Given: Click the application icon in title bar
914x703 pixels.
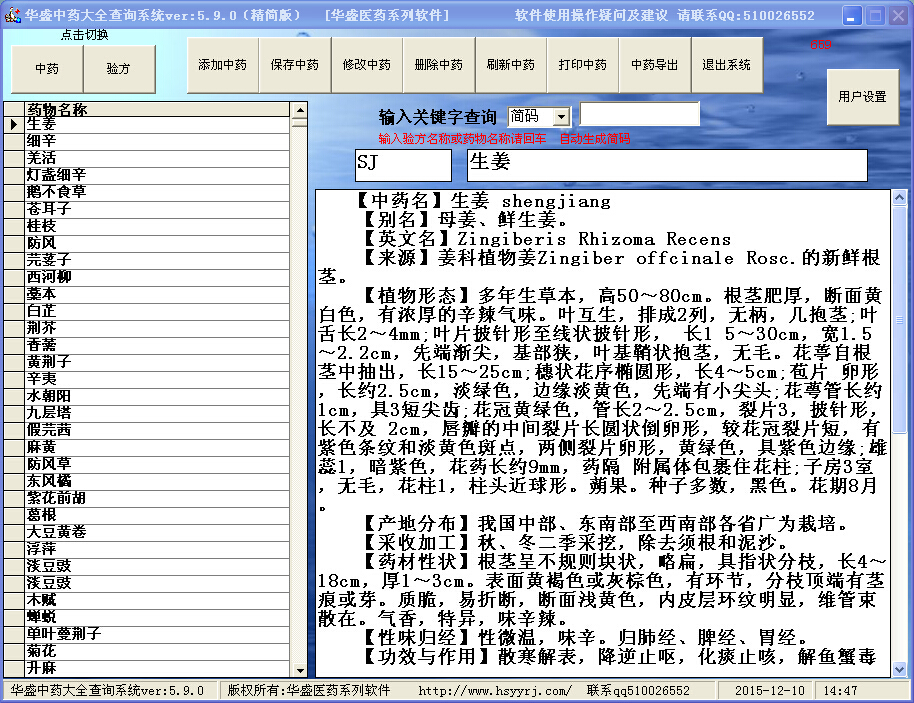Looking at the screenshot, I should [x=12, y=15].
